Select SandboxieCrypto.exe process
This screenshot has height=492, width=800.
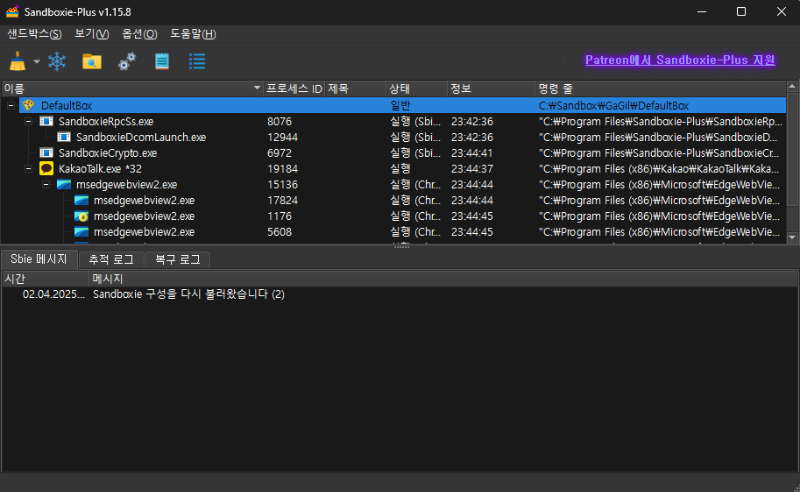(x=108, y=153)
